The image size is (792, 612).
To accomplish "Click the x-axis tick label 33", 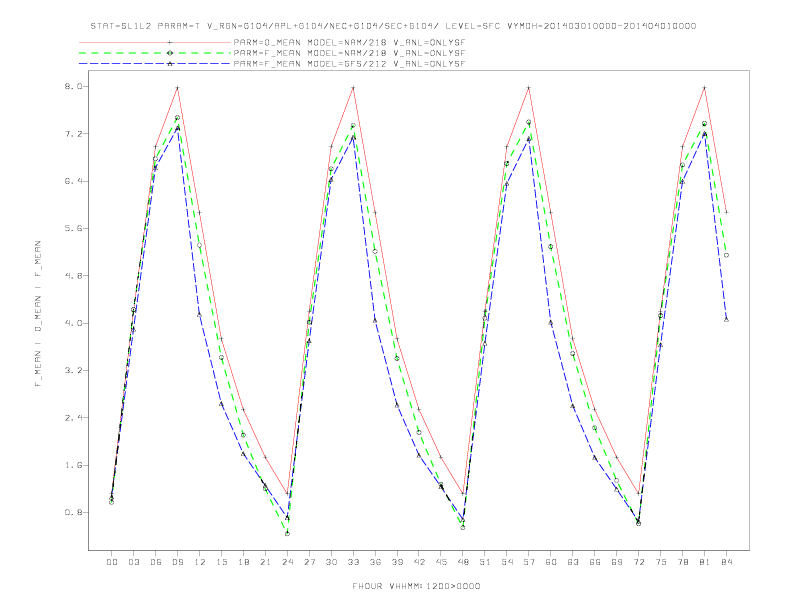I will 353,562.
